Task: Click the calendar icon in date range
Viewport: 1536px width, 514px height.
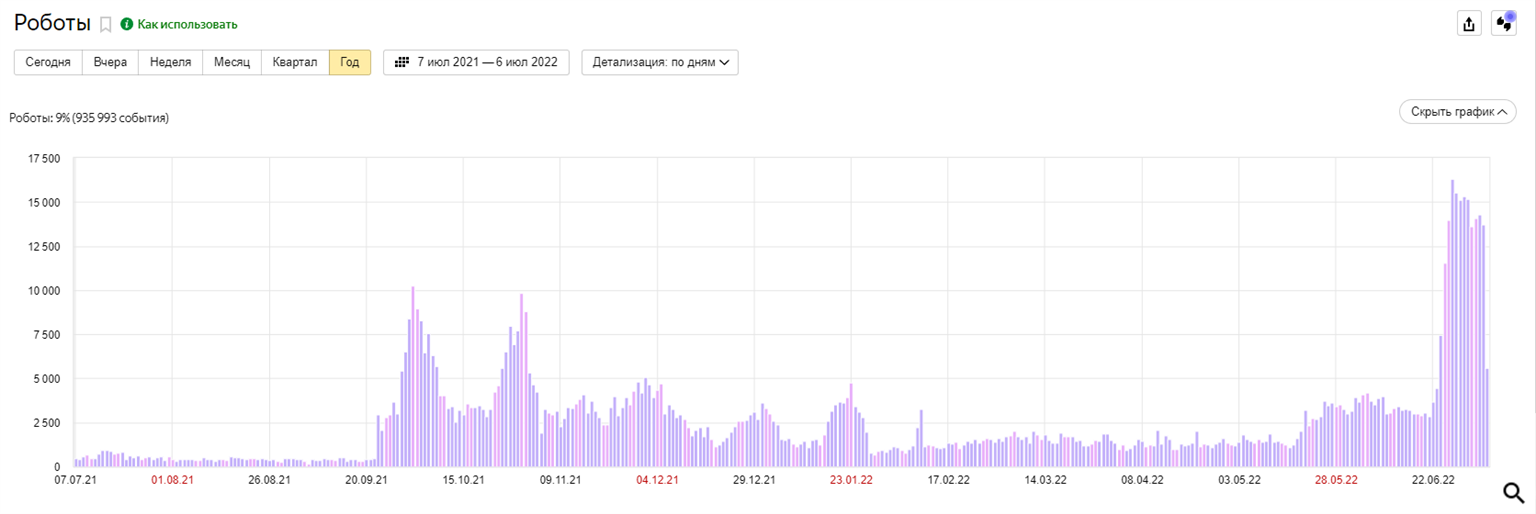Action: 402,62
